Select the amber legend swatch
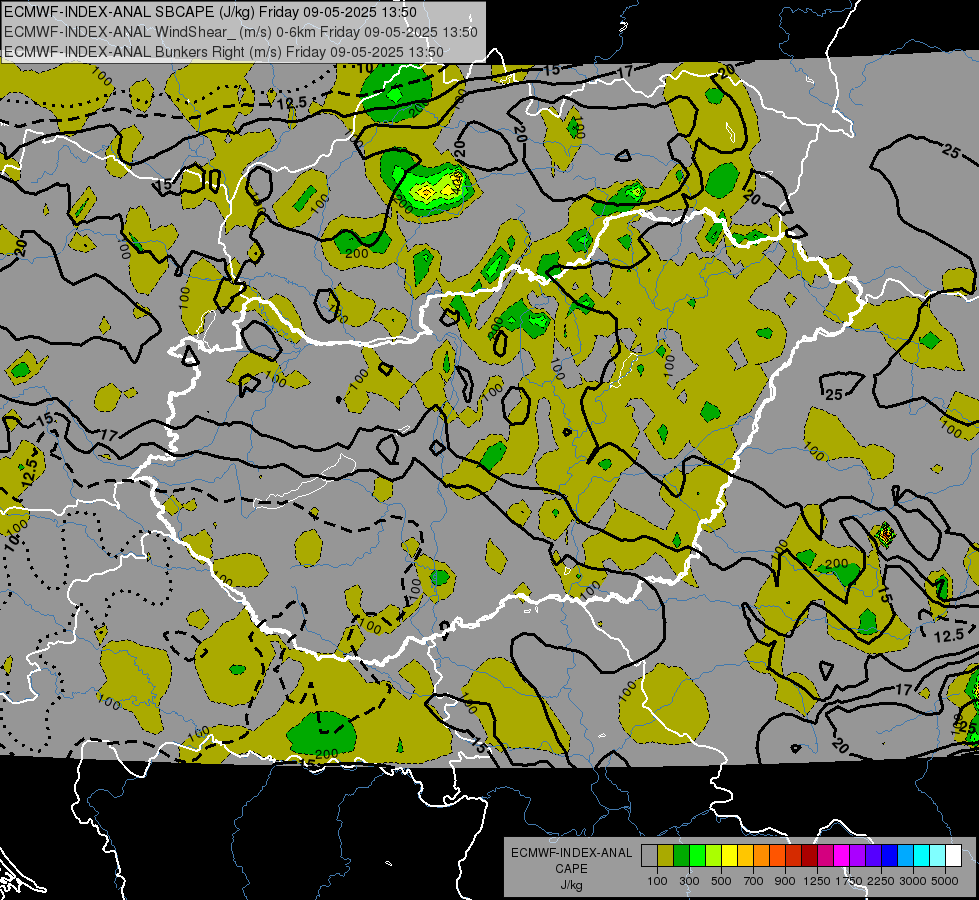Image resolution: width=979 pixels, height=900 pixels. tap(745, 856)
